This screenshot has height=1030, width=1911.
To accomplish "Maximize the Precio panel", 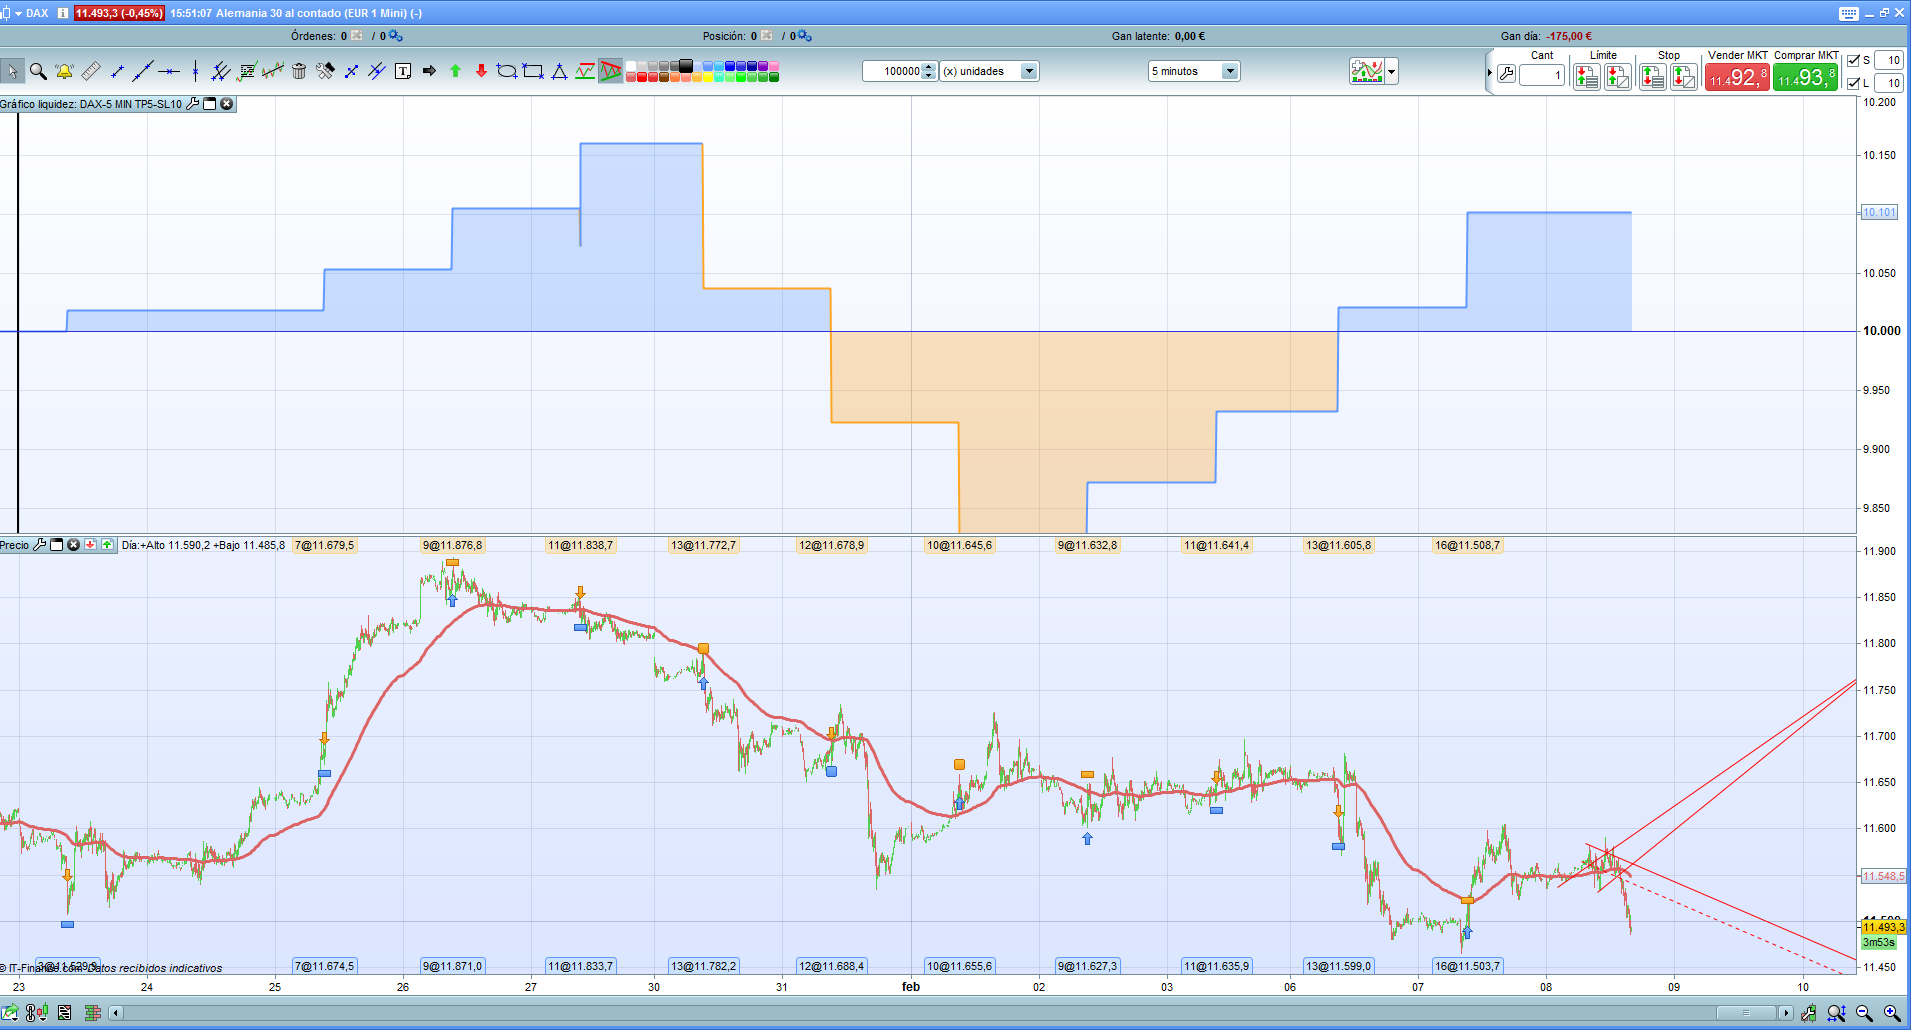I will tap(56, 545).
